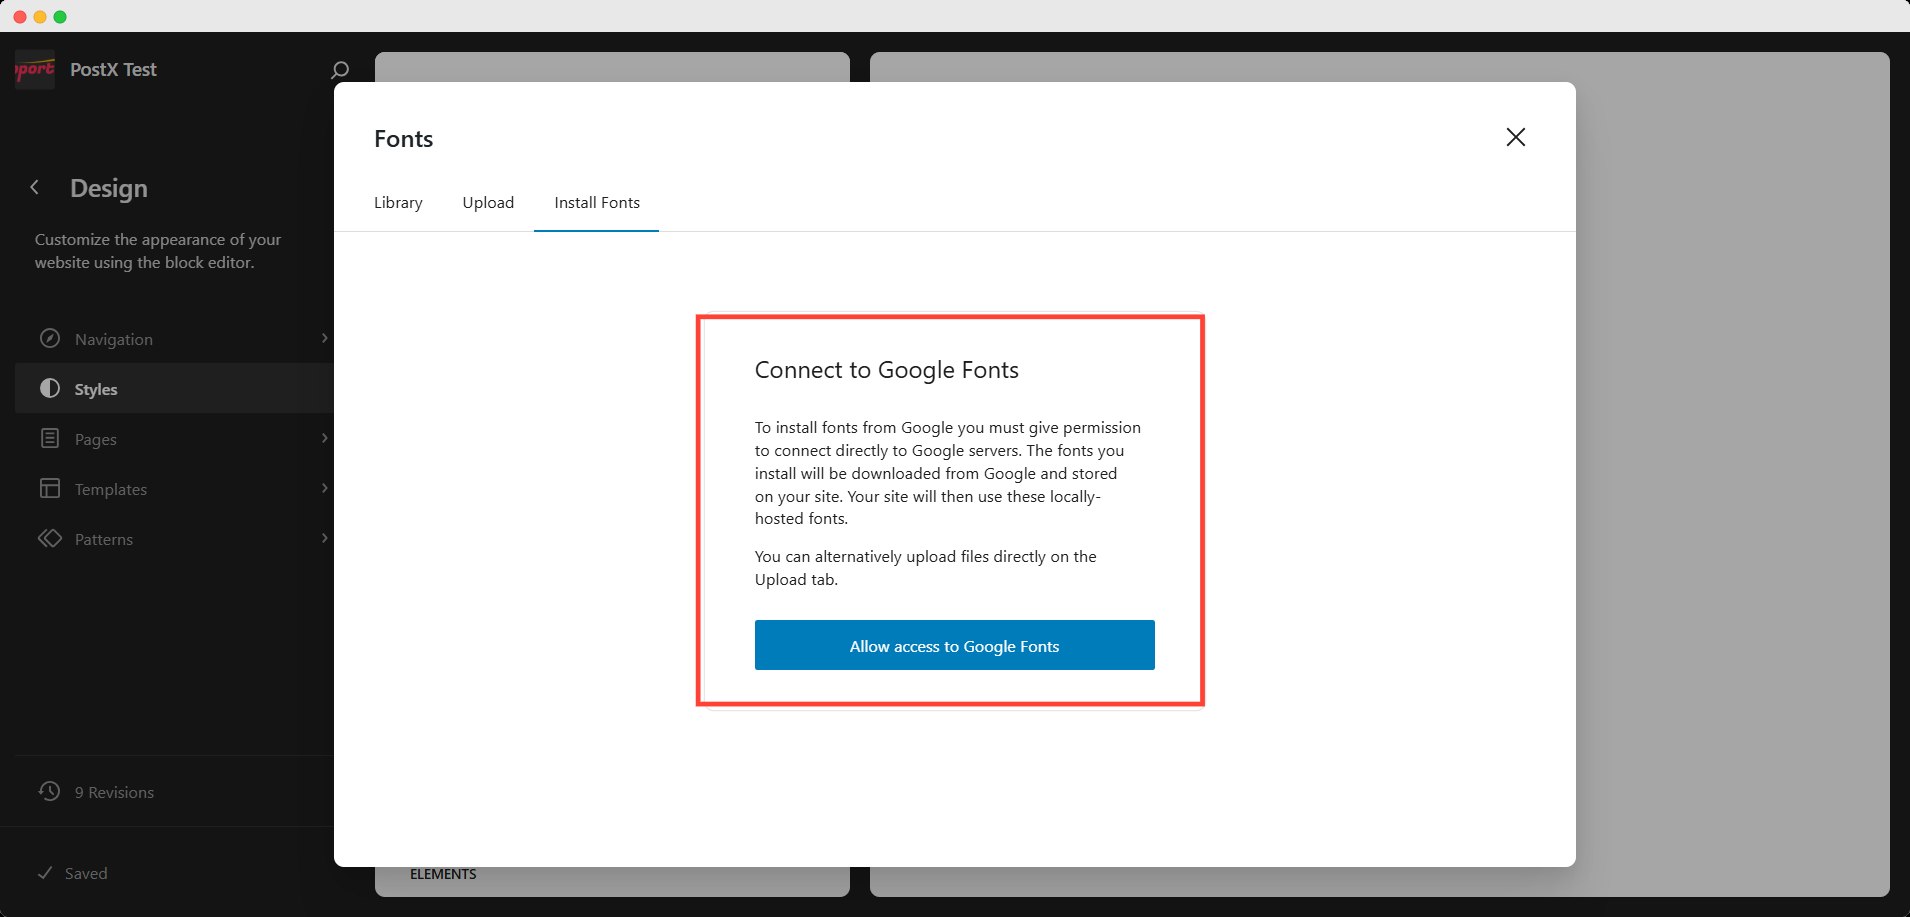Switch to the Upload tab
The height and width of the screenshot is (917, 1910).
coord(488,202)
